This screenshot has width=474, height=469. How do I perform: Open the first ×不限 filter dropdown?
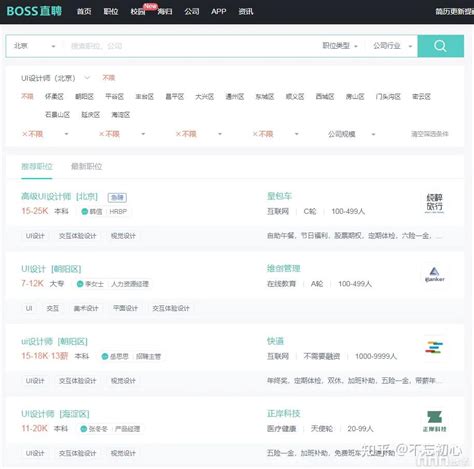click(45, 134)
